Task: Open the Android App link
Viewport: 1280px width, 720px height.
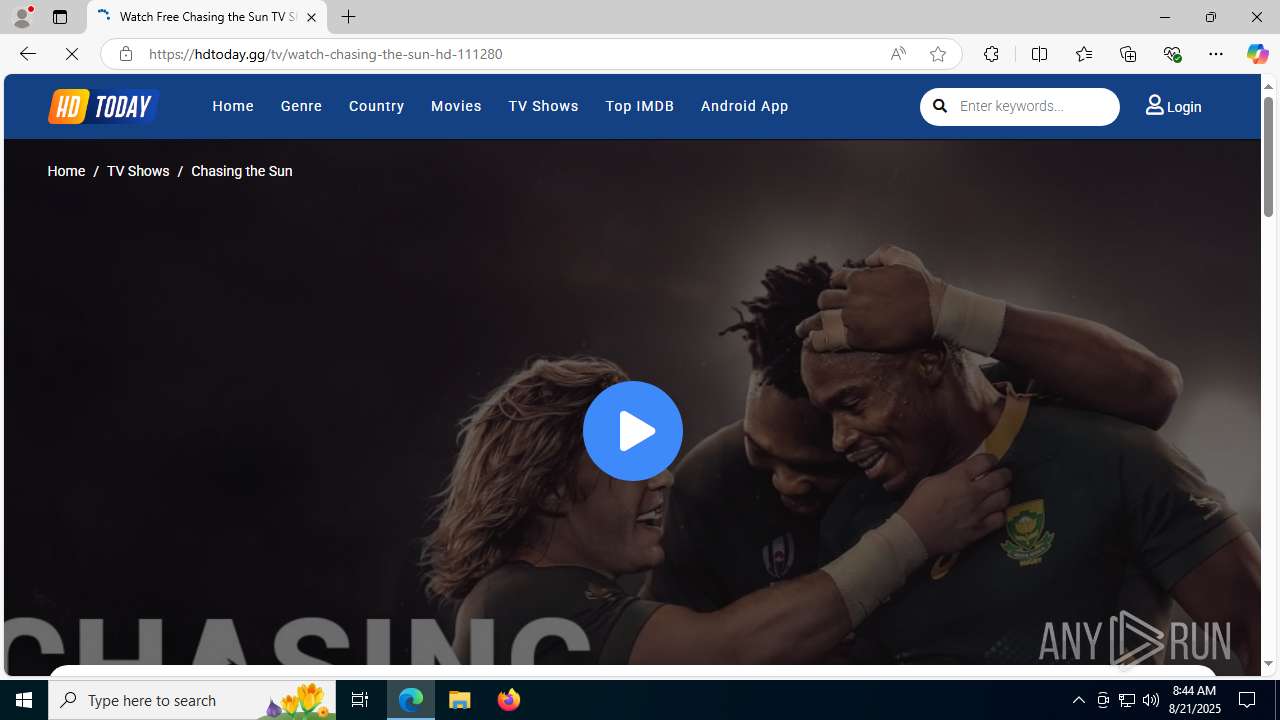Action: [744, 106]
